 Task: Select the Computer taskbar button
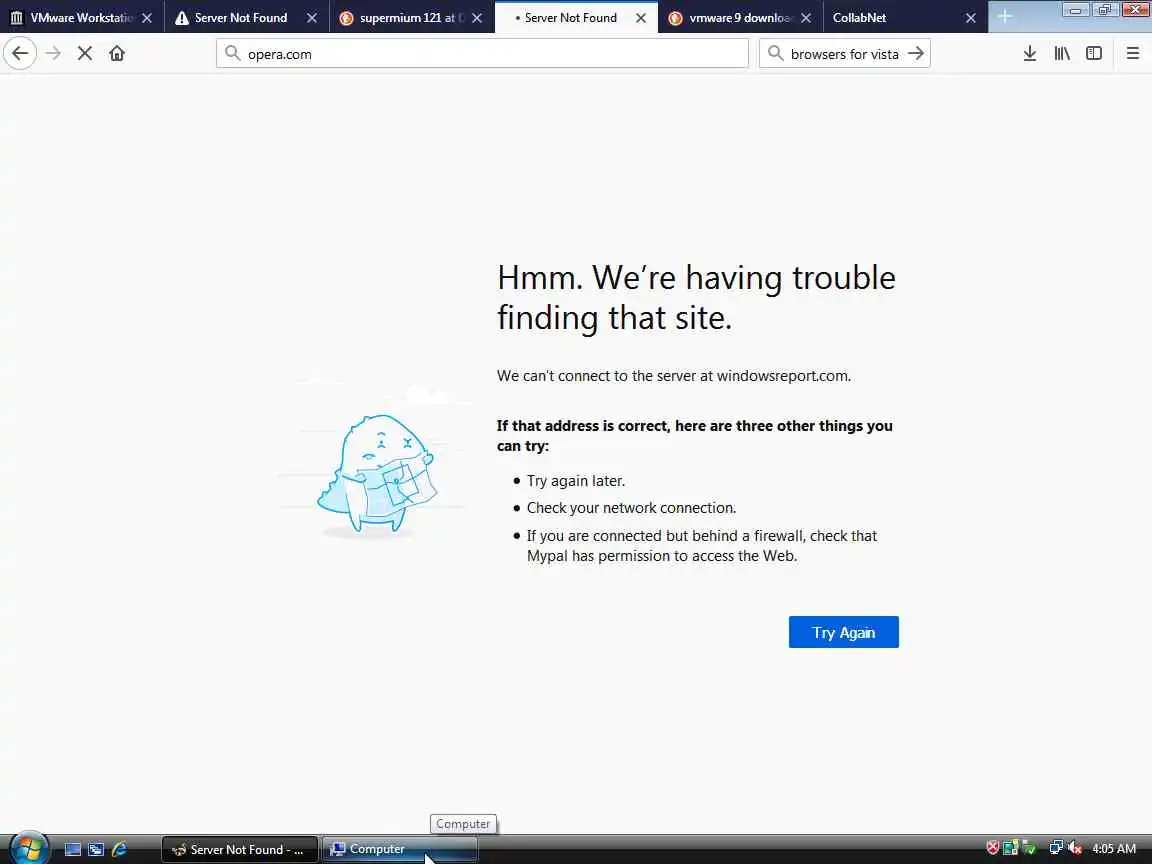coord(400,849)
